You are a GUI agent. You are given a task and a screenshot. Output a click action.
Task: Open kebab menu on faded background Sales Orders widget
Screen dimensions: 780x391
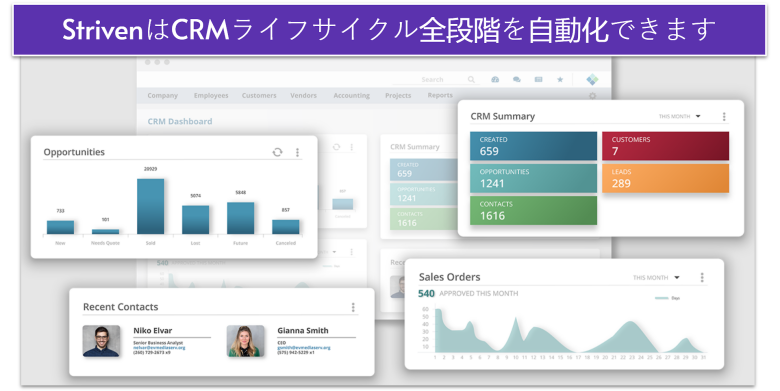click(352, 252)
